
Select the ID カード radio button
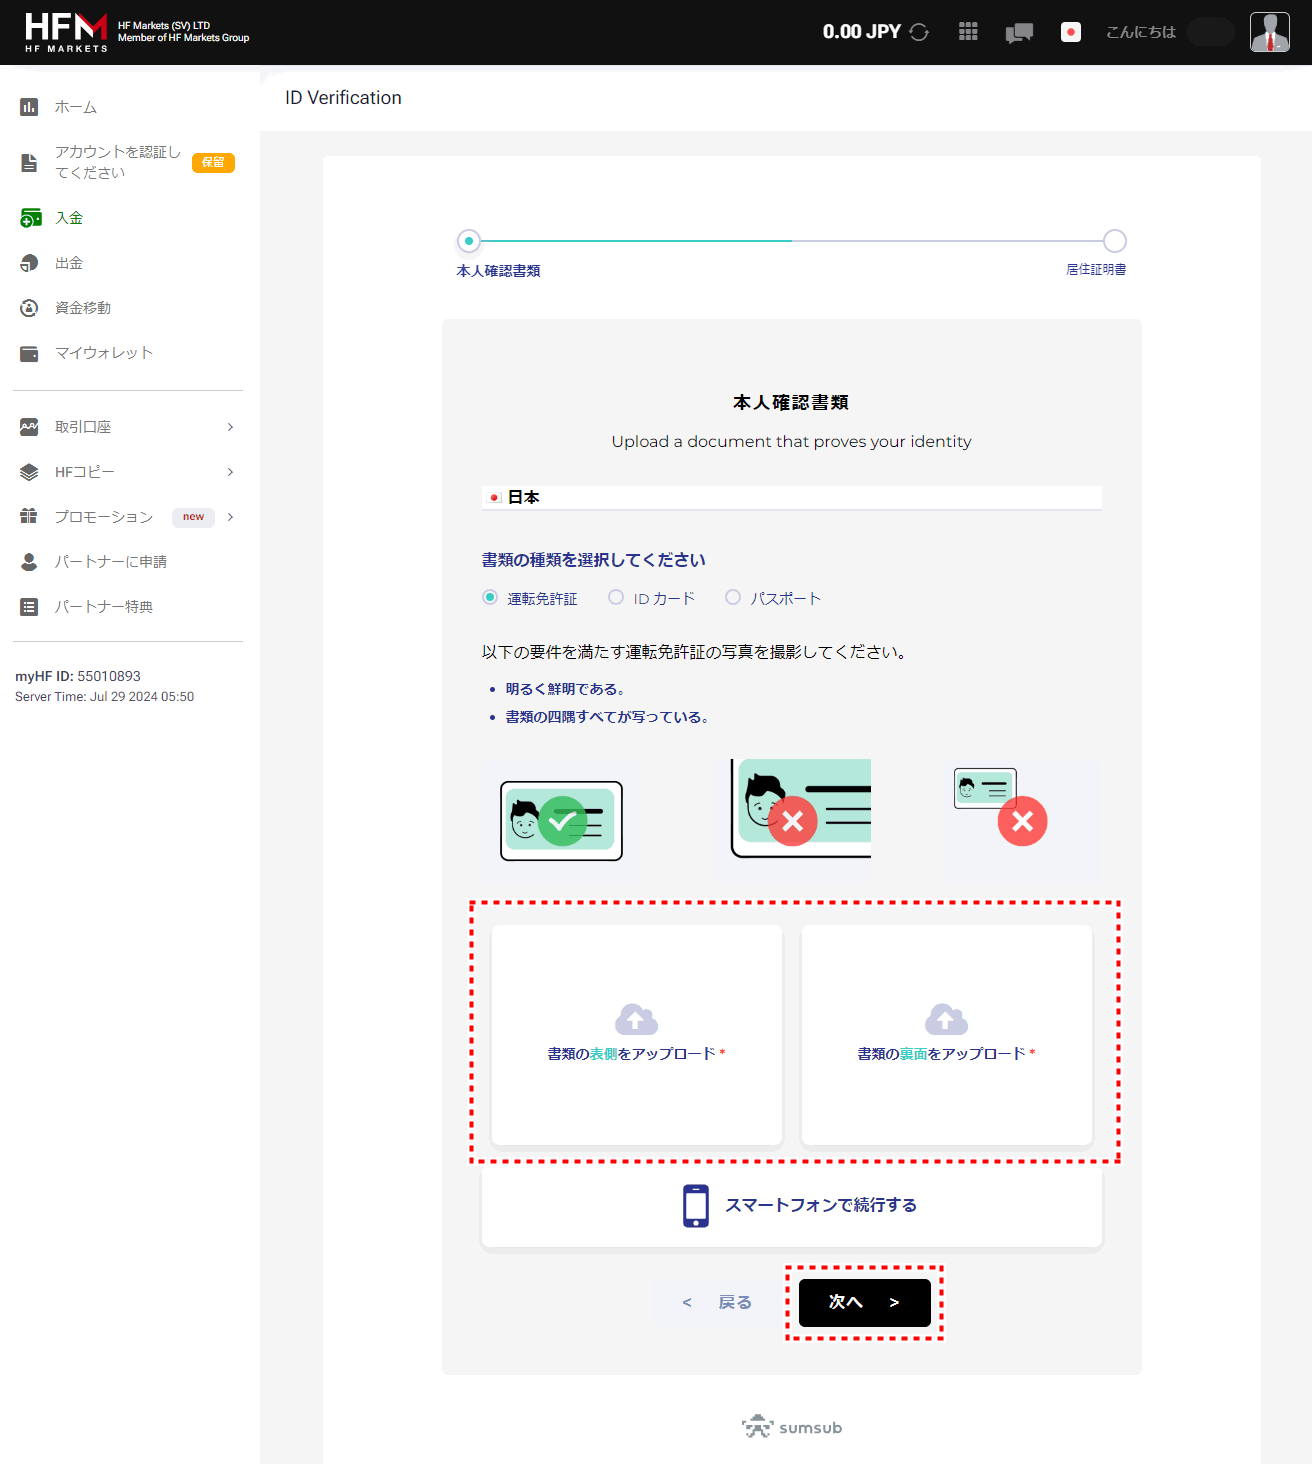616,597
